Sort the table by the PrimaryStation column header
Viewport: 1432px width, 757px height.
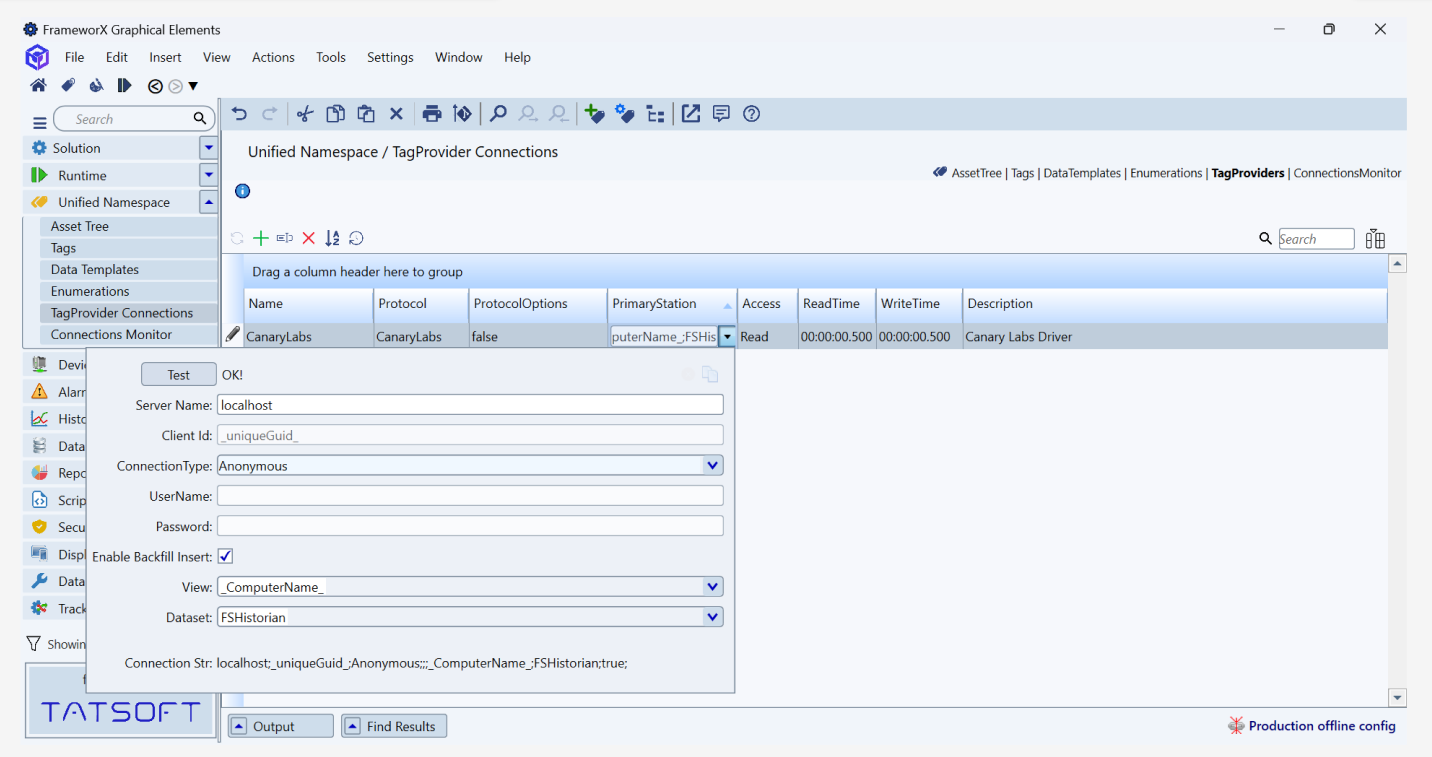pyautogui.click(x=672, y=304)
